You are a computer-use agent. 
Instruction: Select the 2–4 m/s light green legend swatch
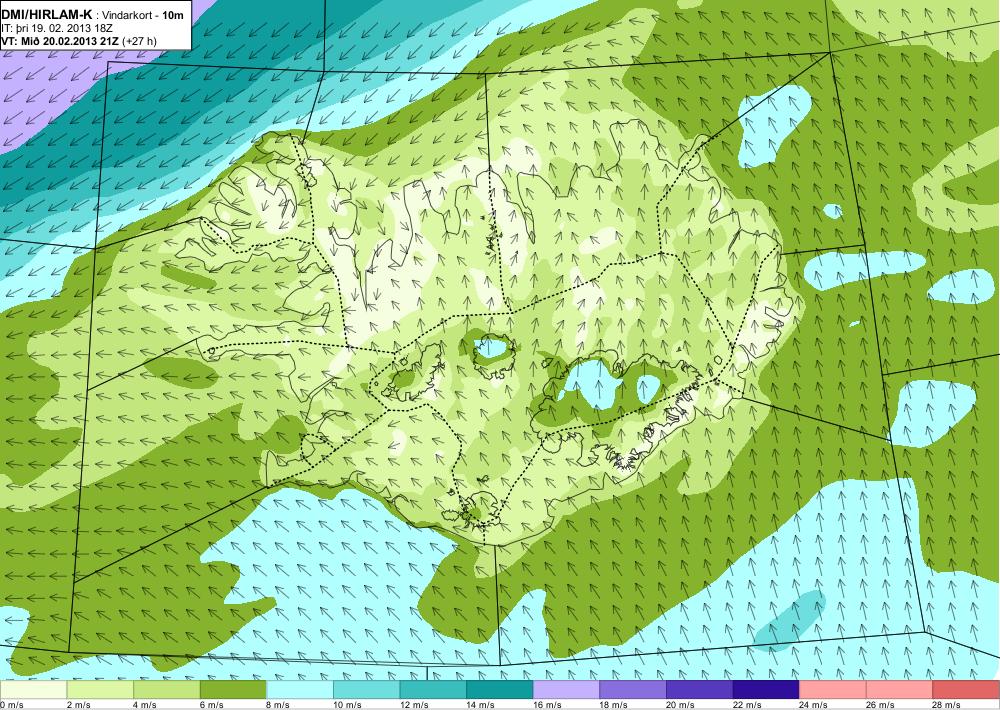(99, 690)
